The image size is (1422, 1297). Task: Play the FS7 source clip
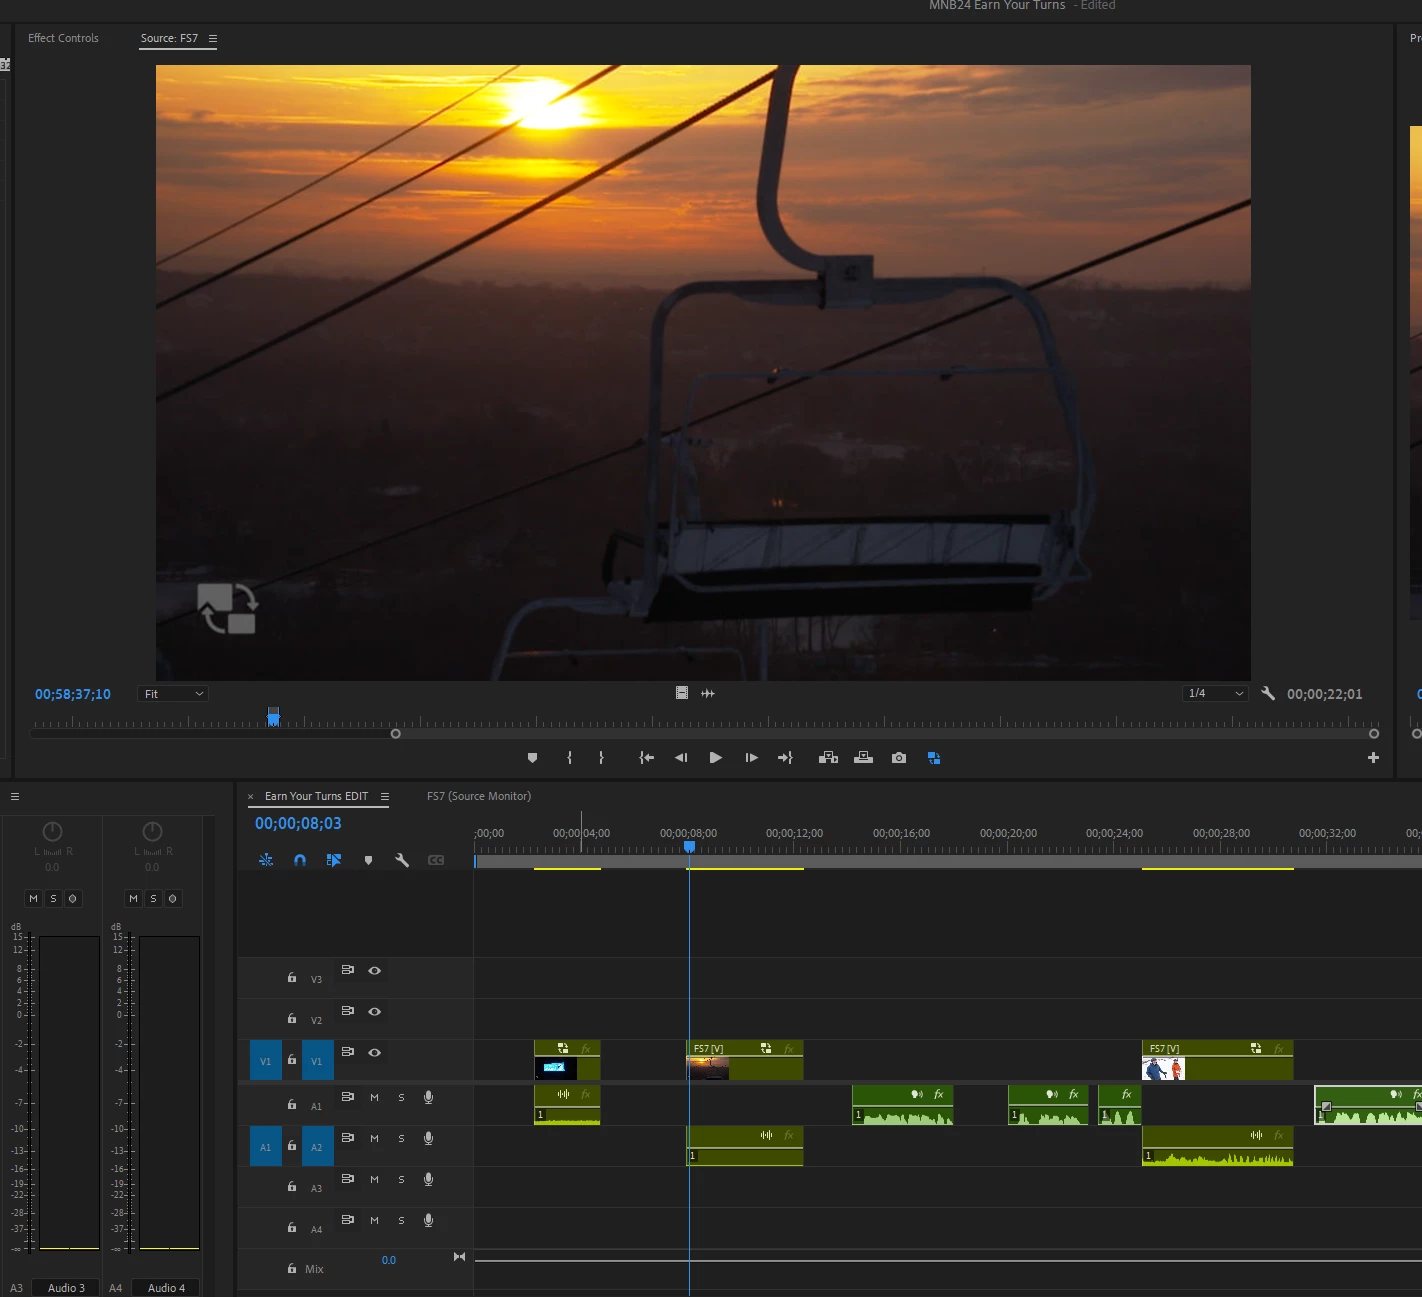pos(715,758)
